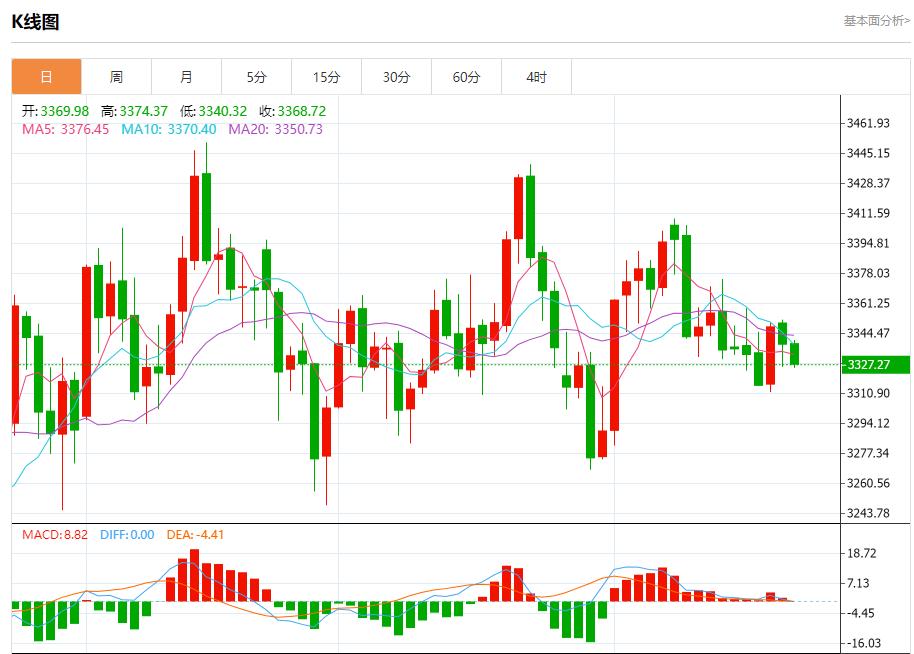Switch to the 周 (weekly) timeframe tab
Viewport: 914px width, 654px height.
click(117, 76)
